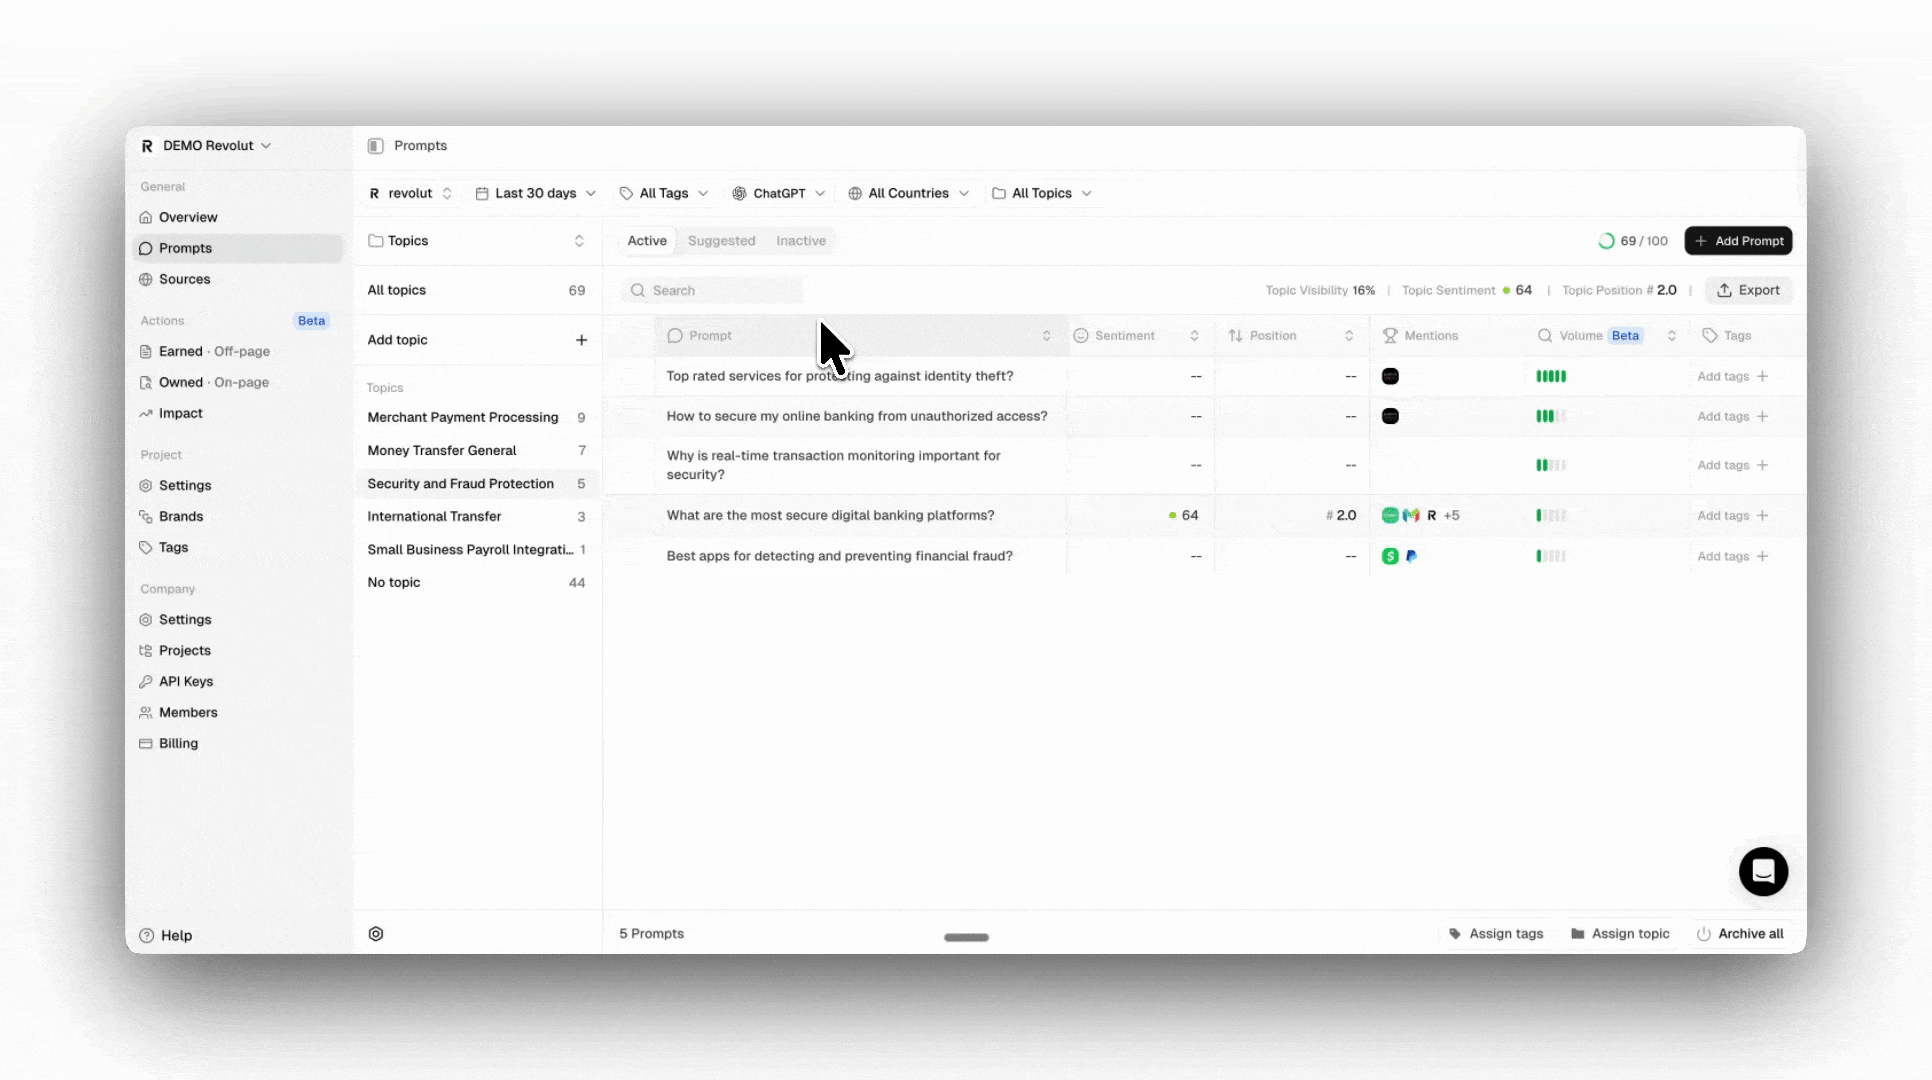The width and height of the screenshot is (1932, 1080).
Task: Sort by the Position column
Action: pyautogui.click(x=1348, y=336)
